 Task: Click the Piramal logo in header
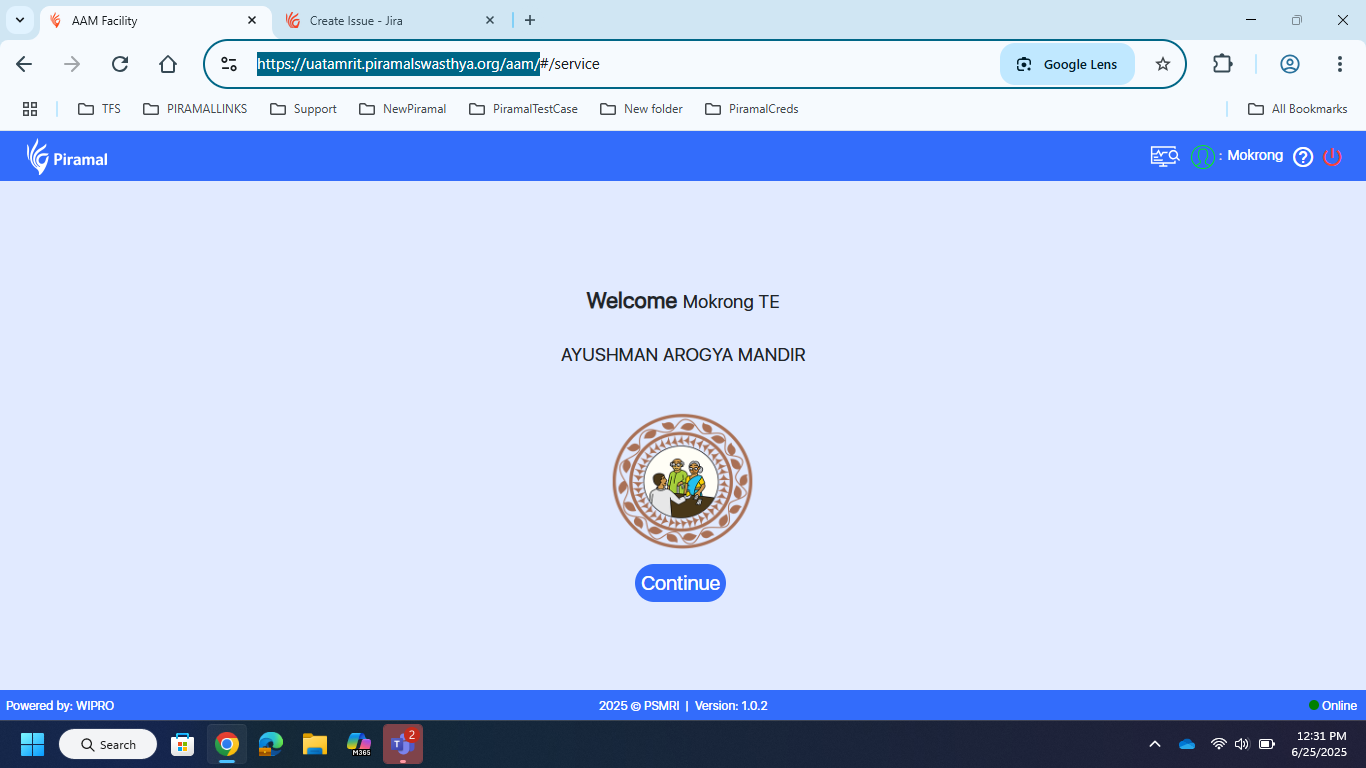pyautogui.click(x=67, y=157)
